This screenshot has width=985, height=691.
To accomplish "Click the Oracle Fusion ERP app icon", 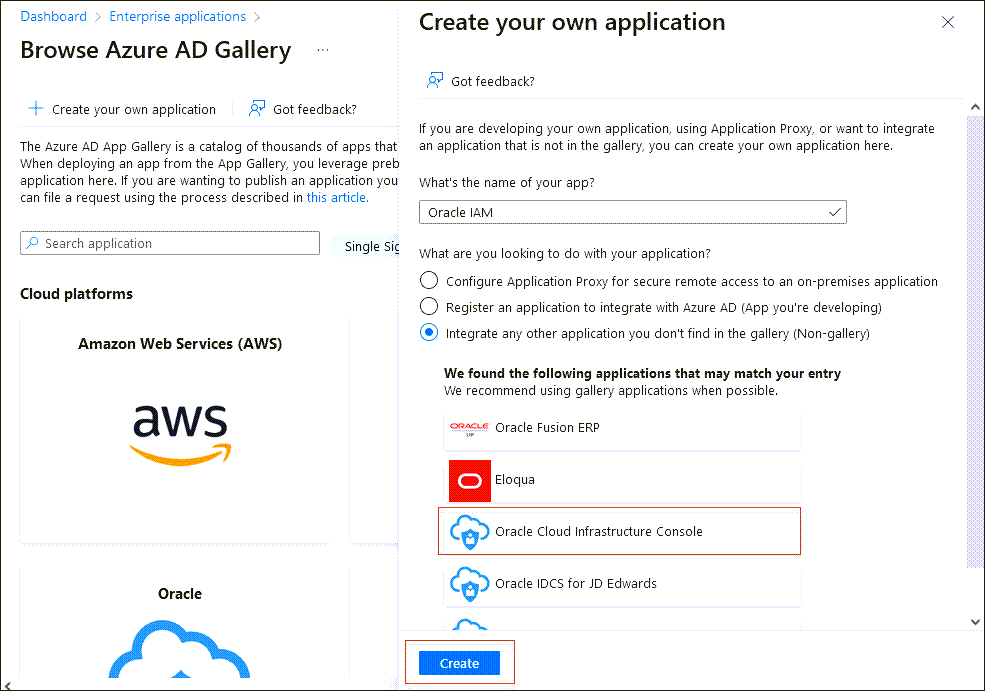I will pyautogui.click(x=470, y=425).
